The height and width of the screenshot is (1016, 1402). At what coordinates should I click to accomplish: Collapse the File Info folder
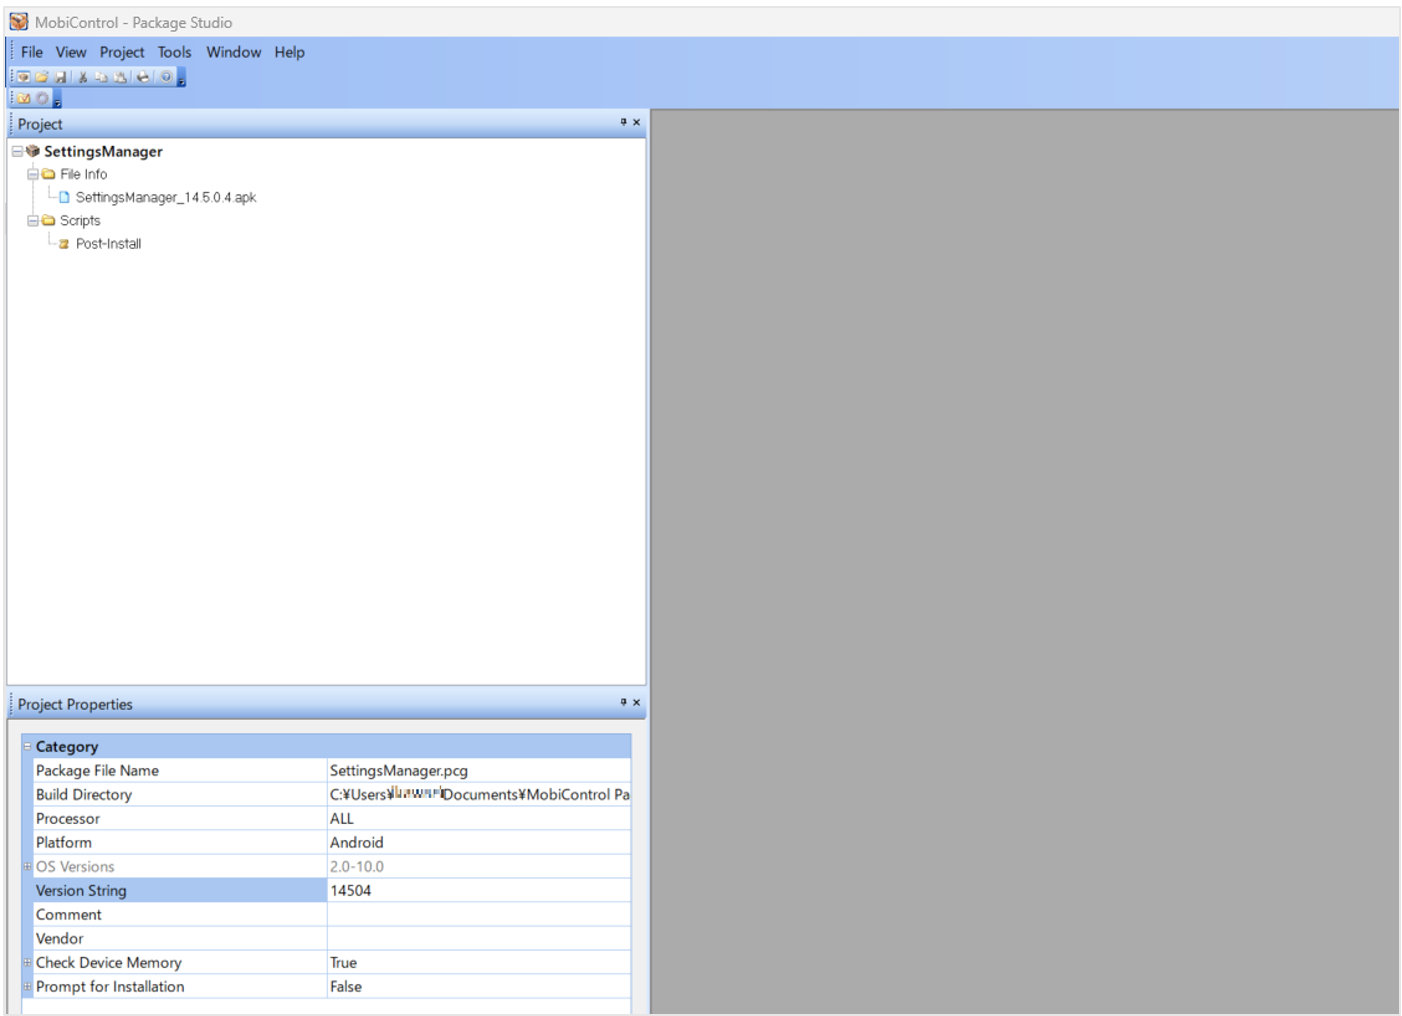pos(33,174)
